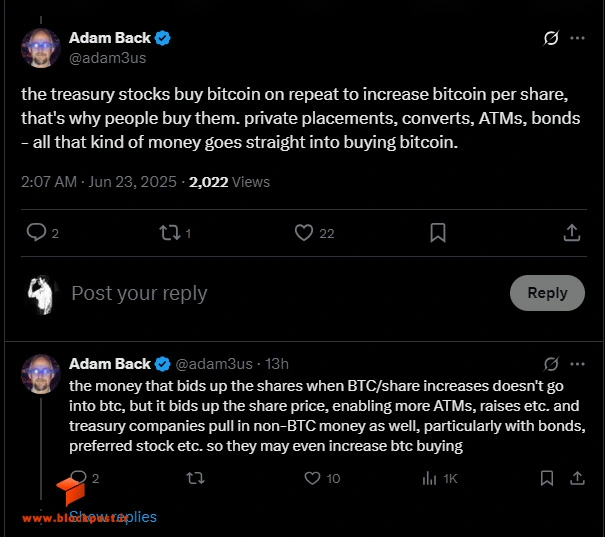Repost the second Adam Back reply

click(x=195, y=479)
